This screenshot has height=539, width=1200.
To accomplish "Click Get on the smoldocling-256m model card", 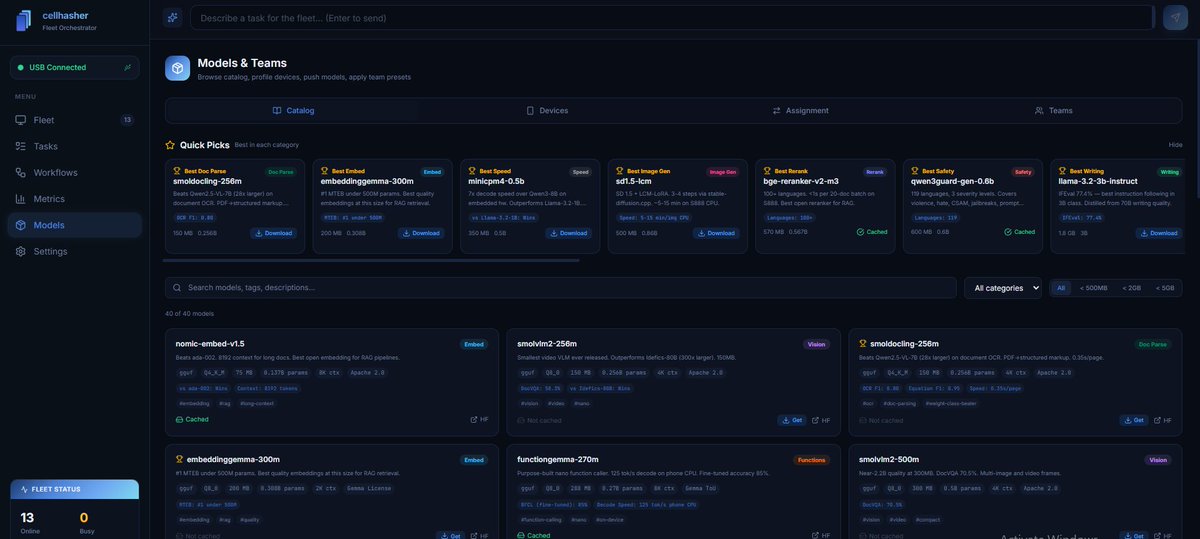I will (x=1134, y=420).
